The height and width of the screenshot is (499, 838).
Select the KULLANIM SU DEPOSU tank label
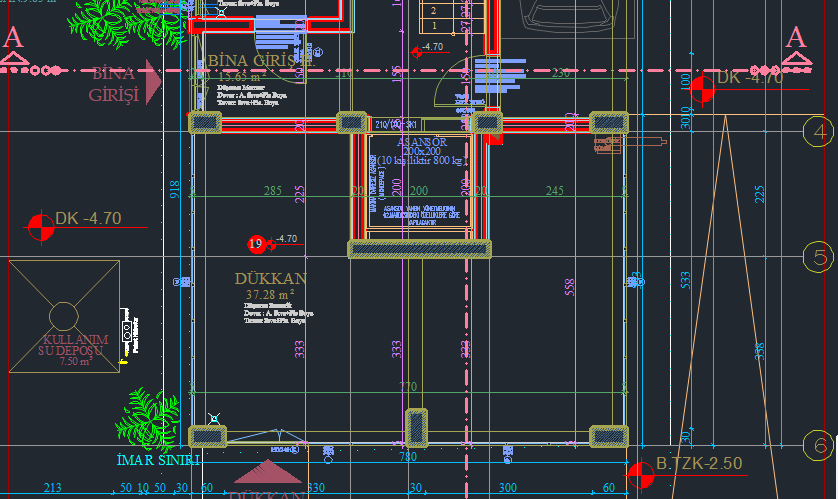tap(67, 346)
